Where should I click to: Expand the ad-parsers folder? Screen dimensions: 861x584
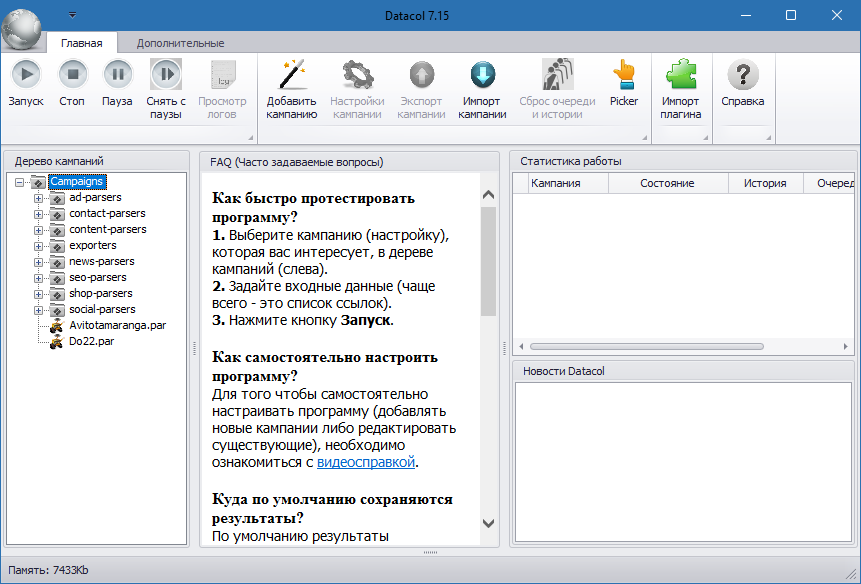pyautogui.click(x=38, y=198)
